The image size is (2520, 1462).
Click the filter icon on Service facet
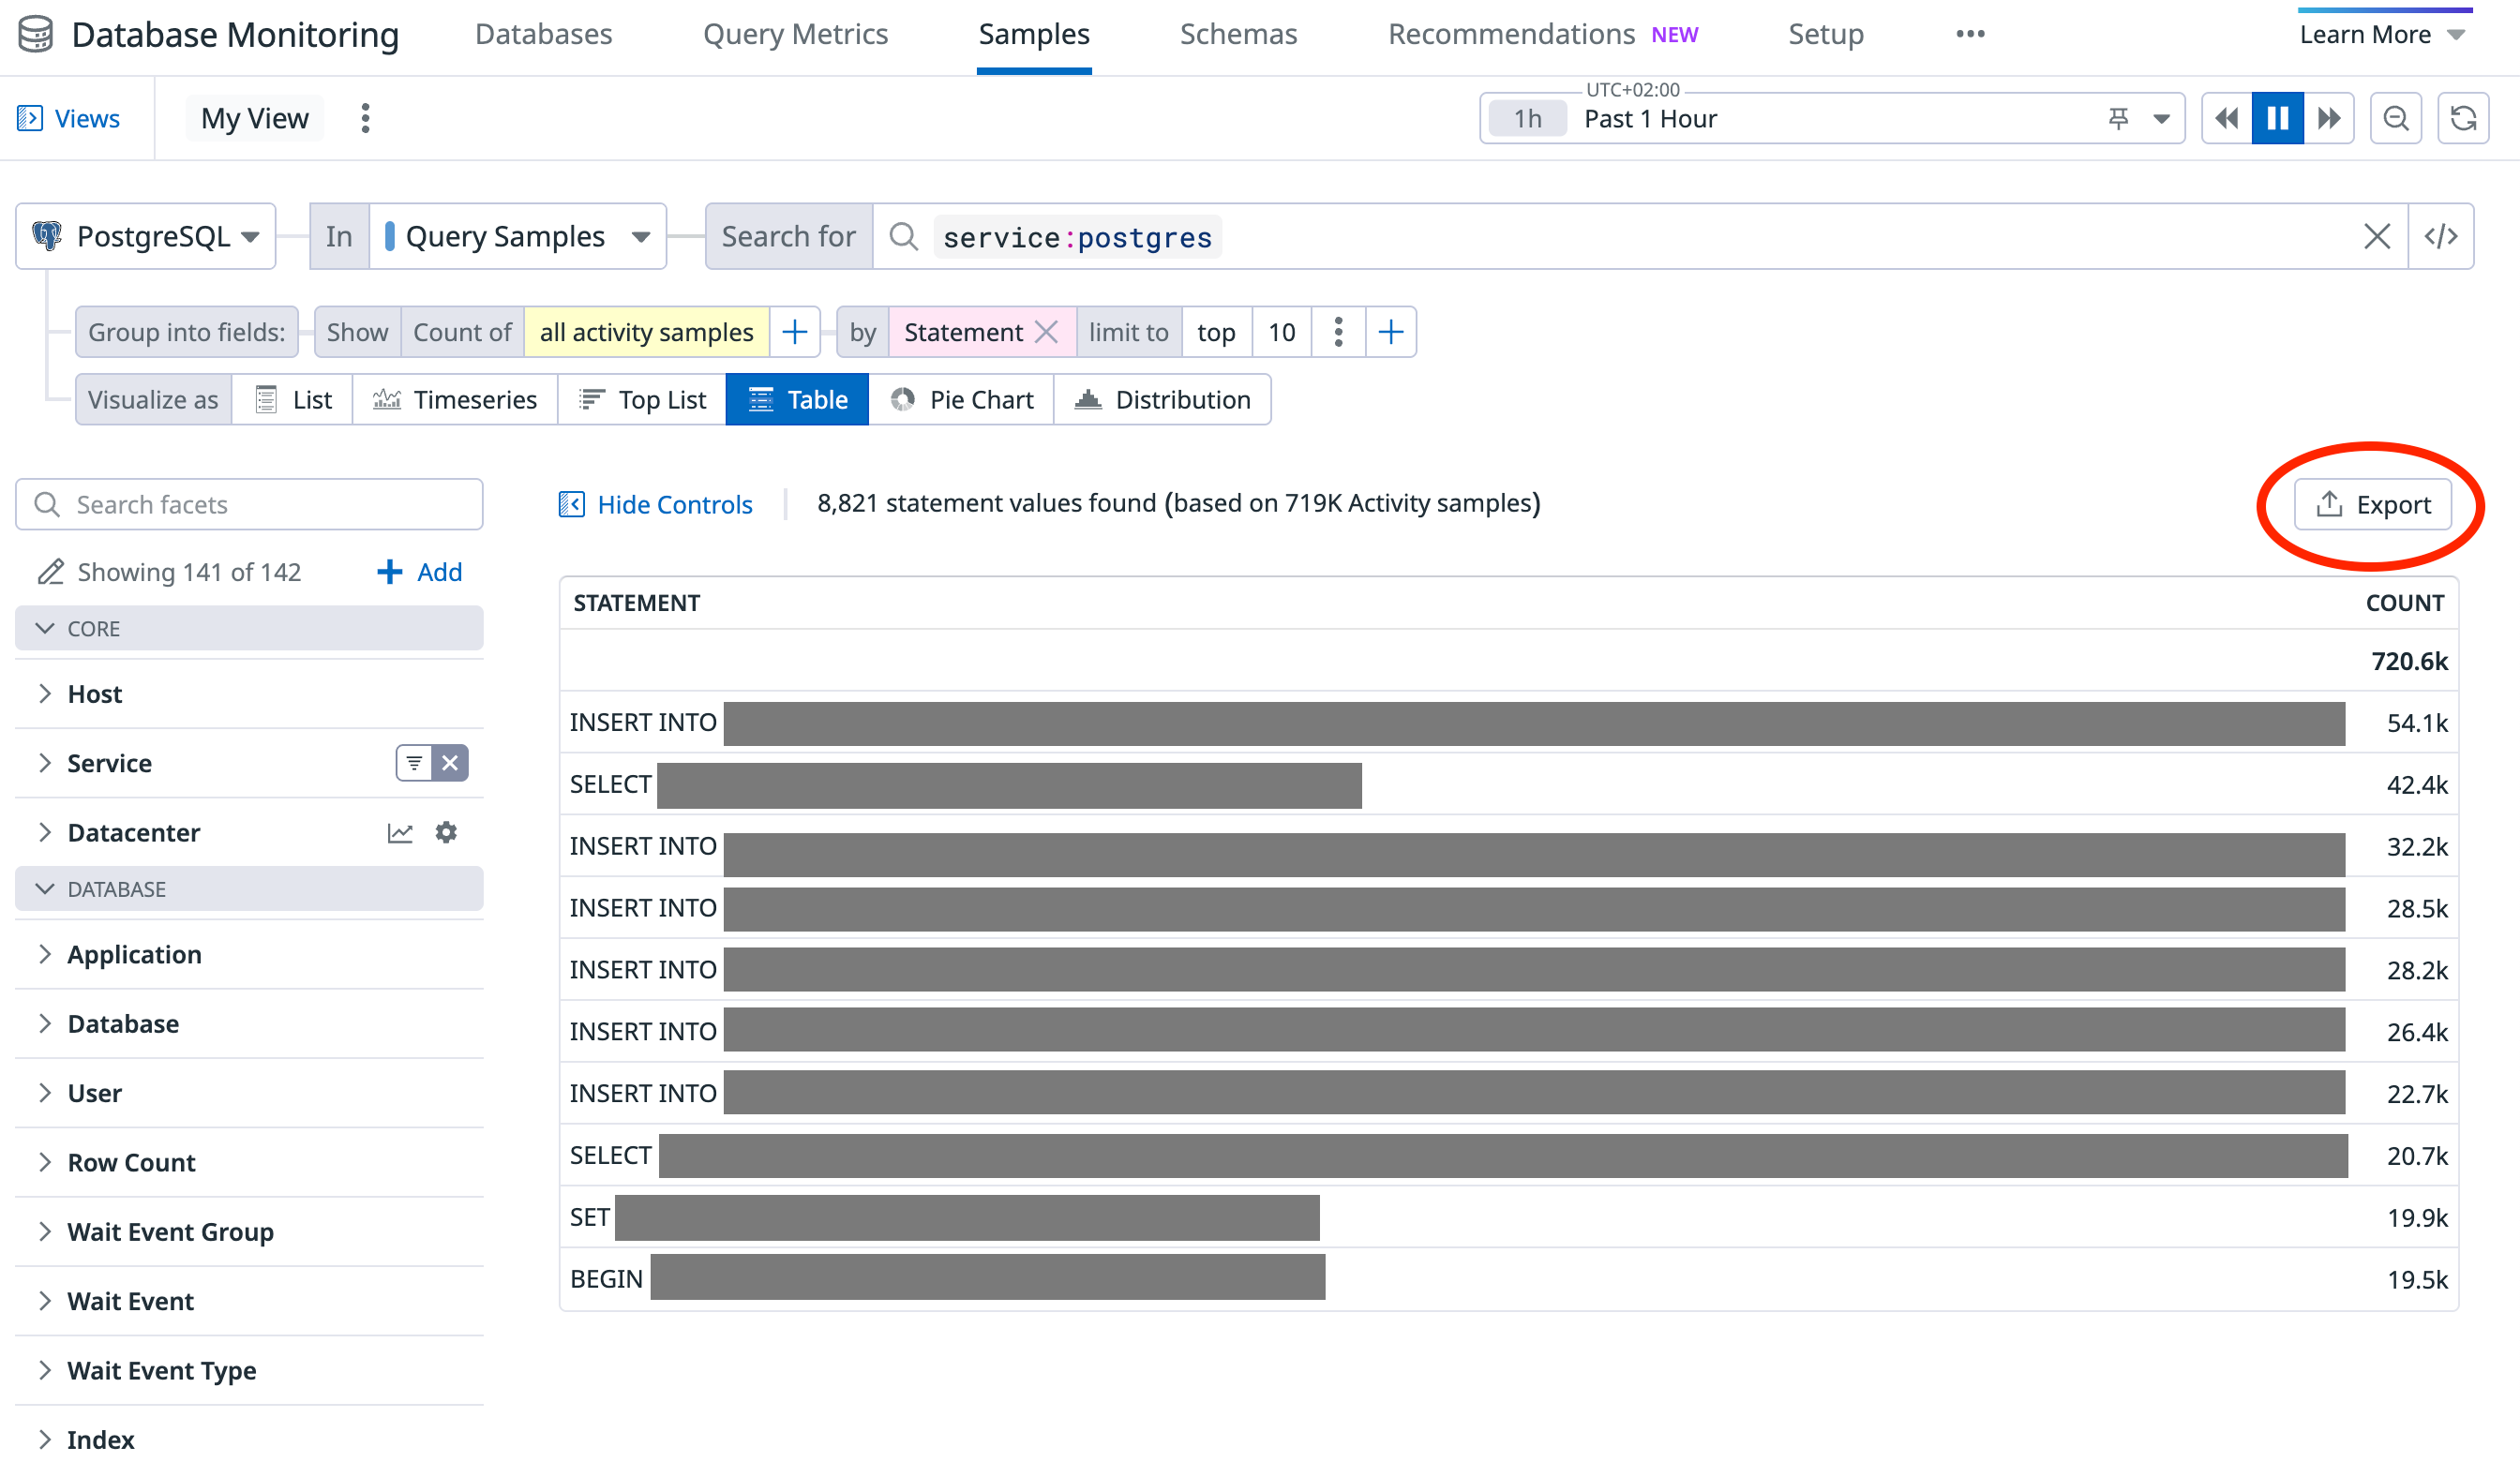click(x=416, y=762)
